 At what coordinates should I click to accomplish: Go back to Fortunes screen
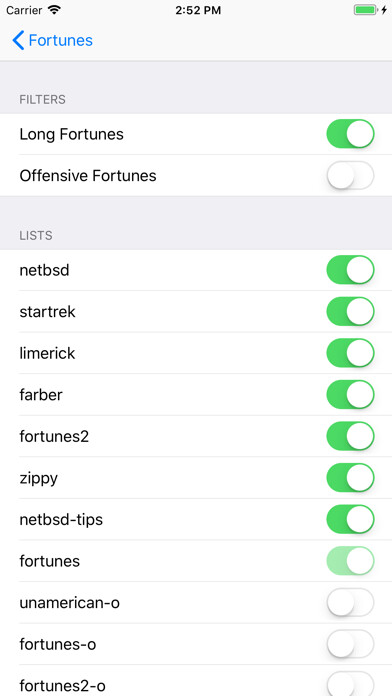pyautogui.click(x=53, y=40)
